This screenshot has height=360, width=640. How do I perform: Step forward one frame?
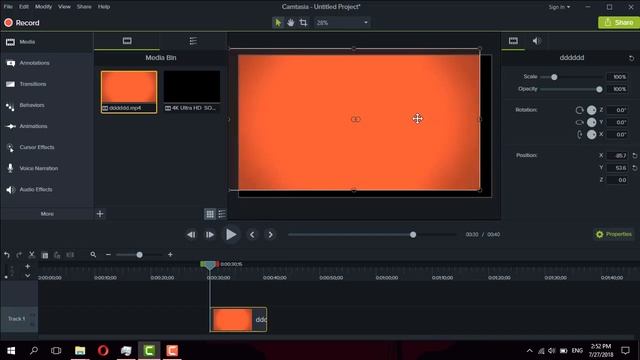[x=210, y=235]
